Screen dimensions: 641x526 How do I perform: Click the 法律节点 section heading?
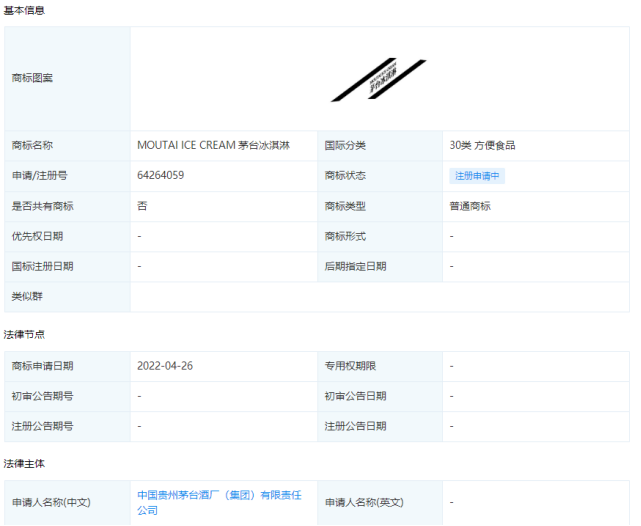(23, 334)
